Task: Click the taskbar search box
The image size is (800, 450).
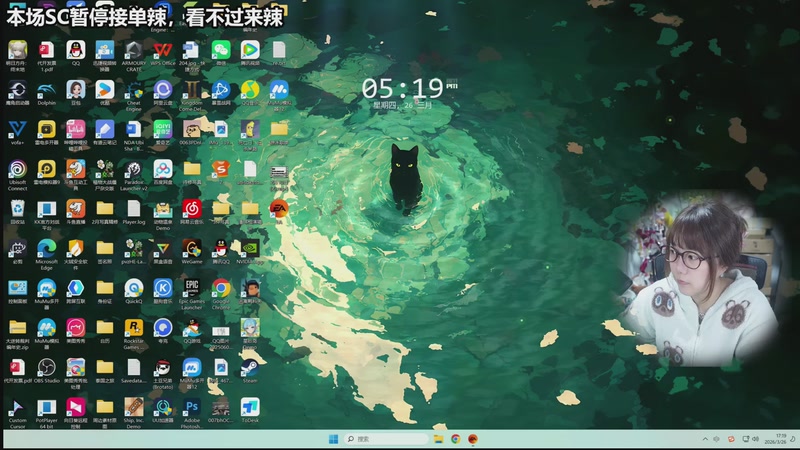Action: coord(386,439)
